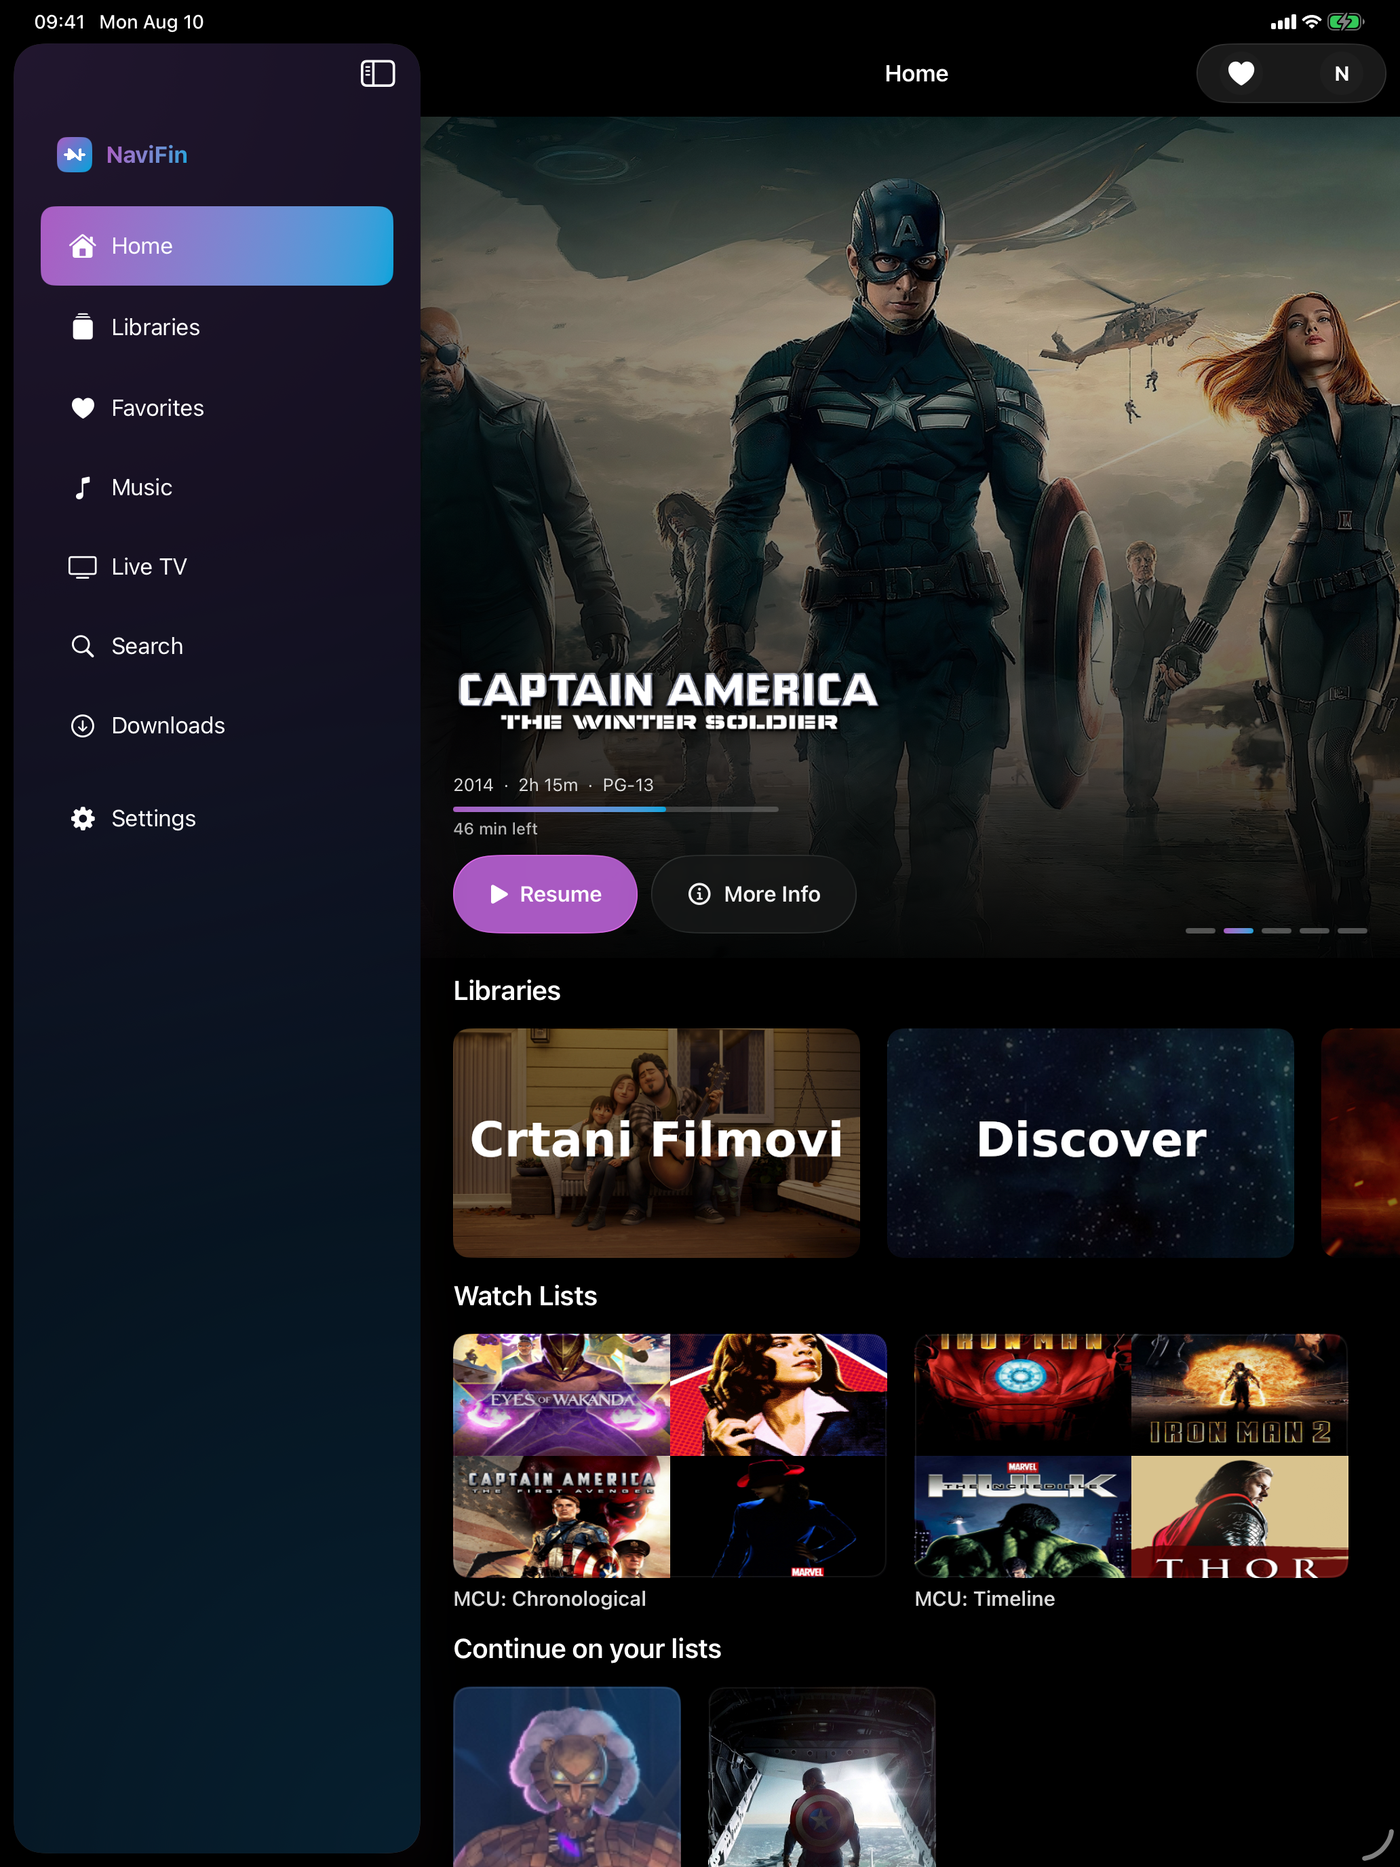Image resolution: width=1400 pixels, height=1867 pixels.
Task: Click the NaviFin logo icon
Action: (75, 154)
